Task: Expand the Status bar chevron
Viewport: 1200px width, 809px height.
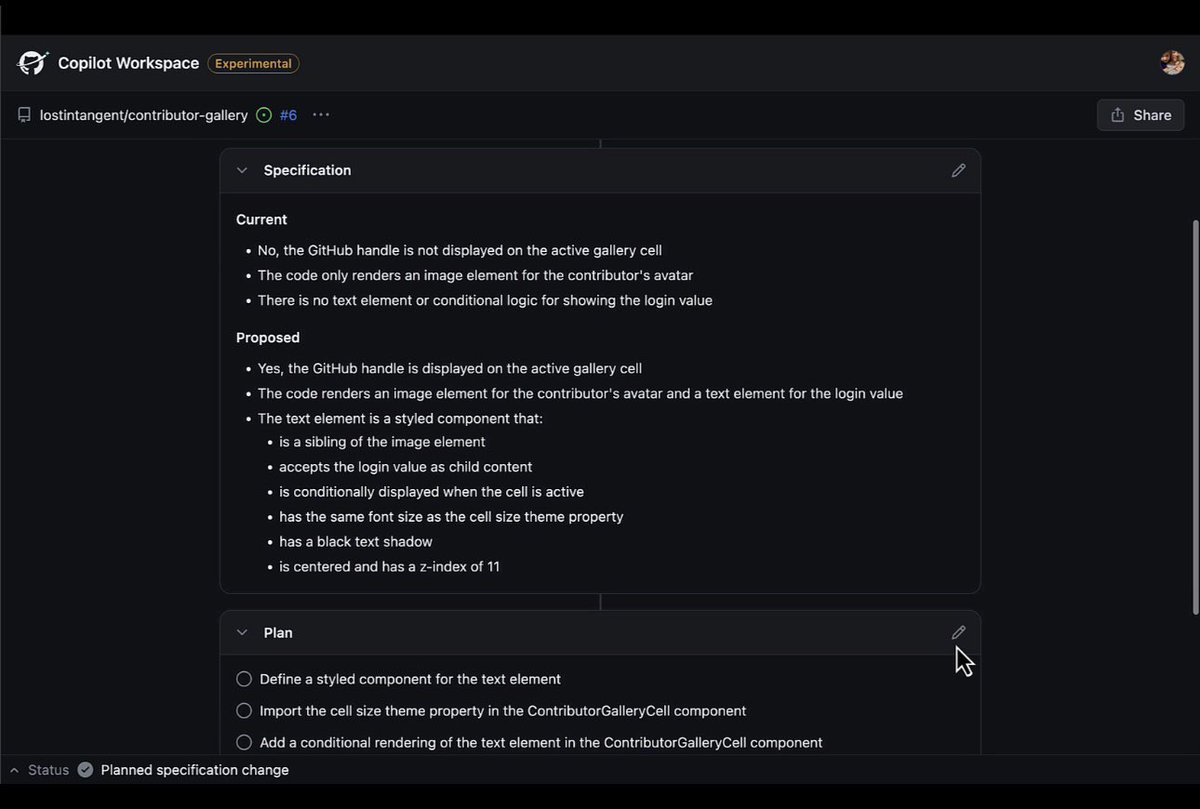Action: point(14,770)
